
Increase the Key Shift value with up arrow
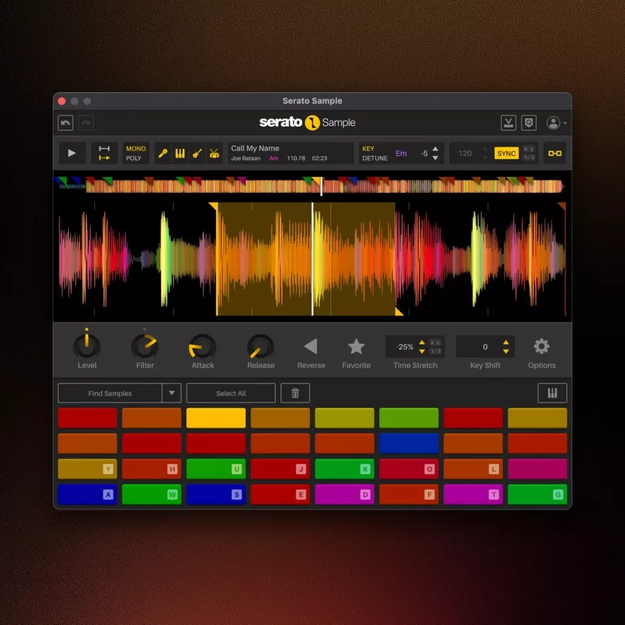click(506, 342)
